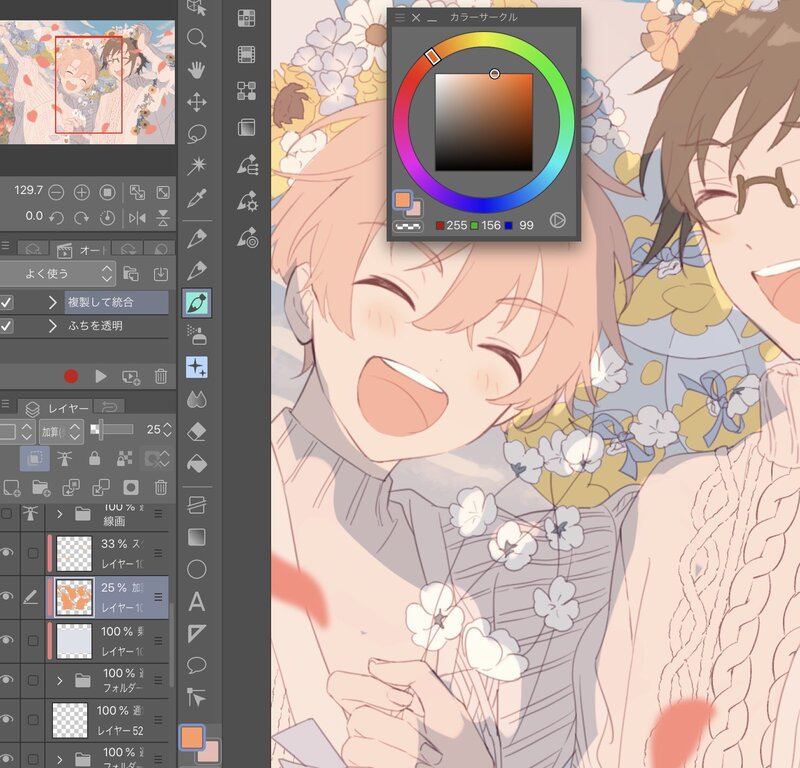Select the Eyedropper tool
The height and width of the screenshot is (768, 800).
tap(196, 198)
